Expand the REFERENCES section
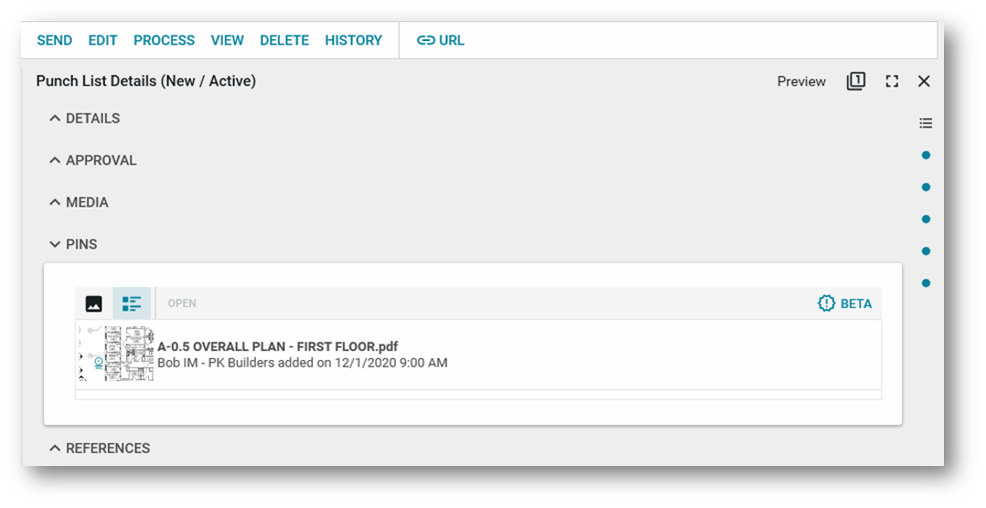This screenshot has width=986, height=508. [x=55, y=448]
